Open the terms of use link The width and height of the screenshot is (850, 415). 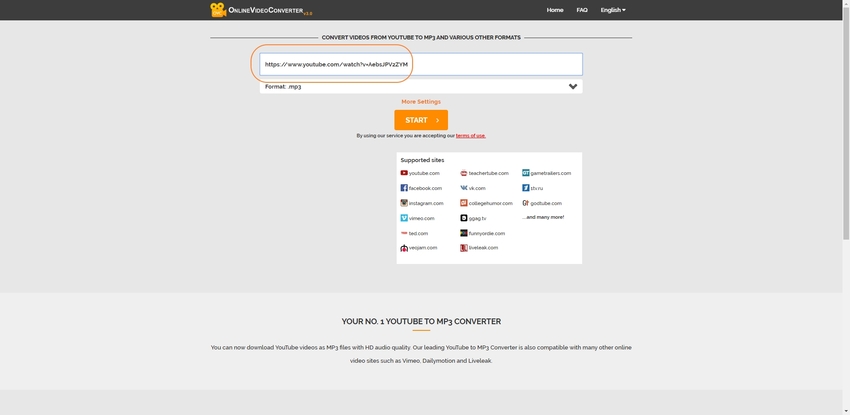pyautogui.click(x=471, y=136)
